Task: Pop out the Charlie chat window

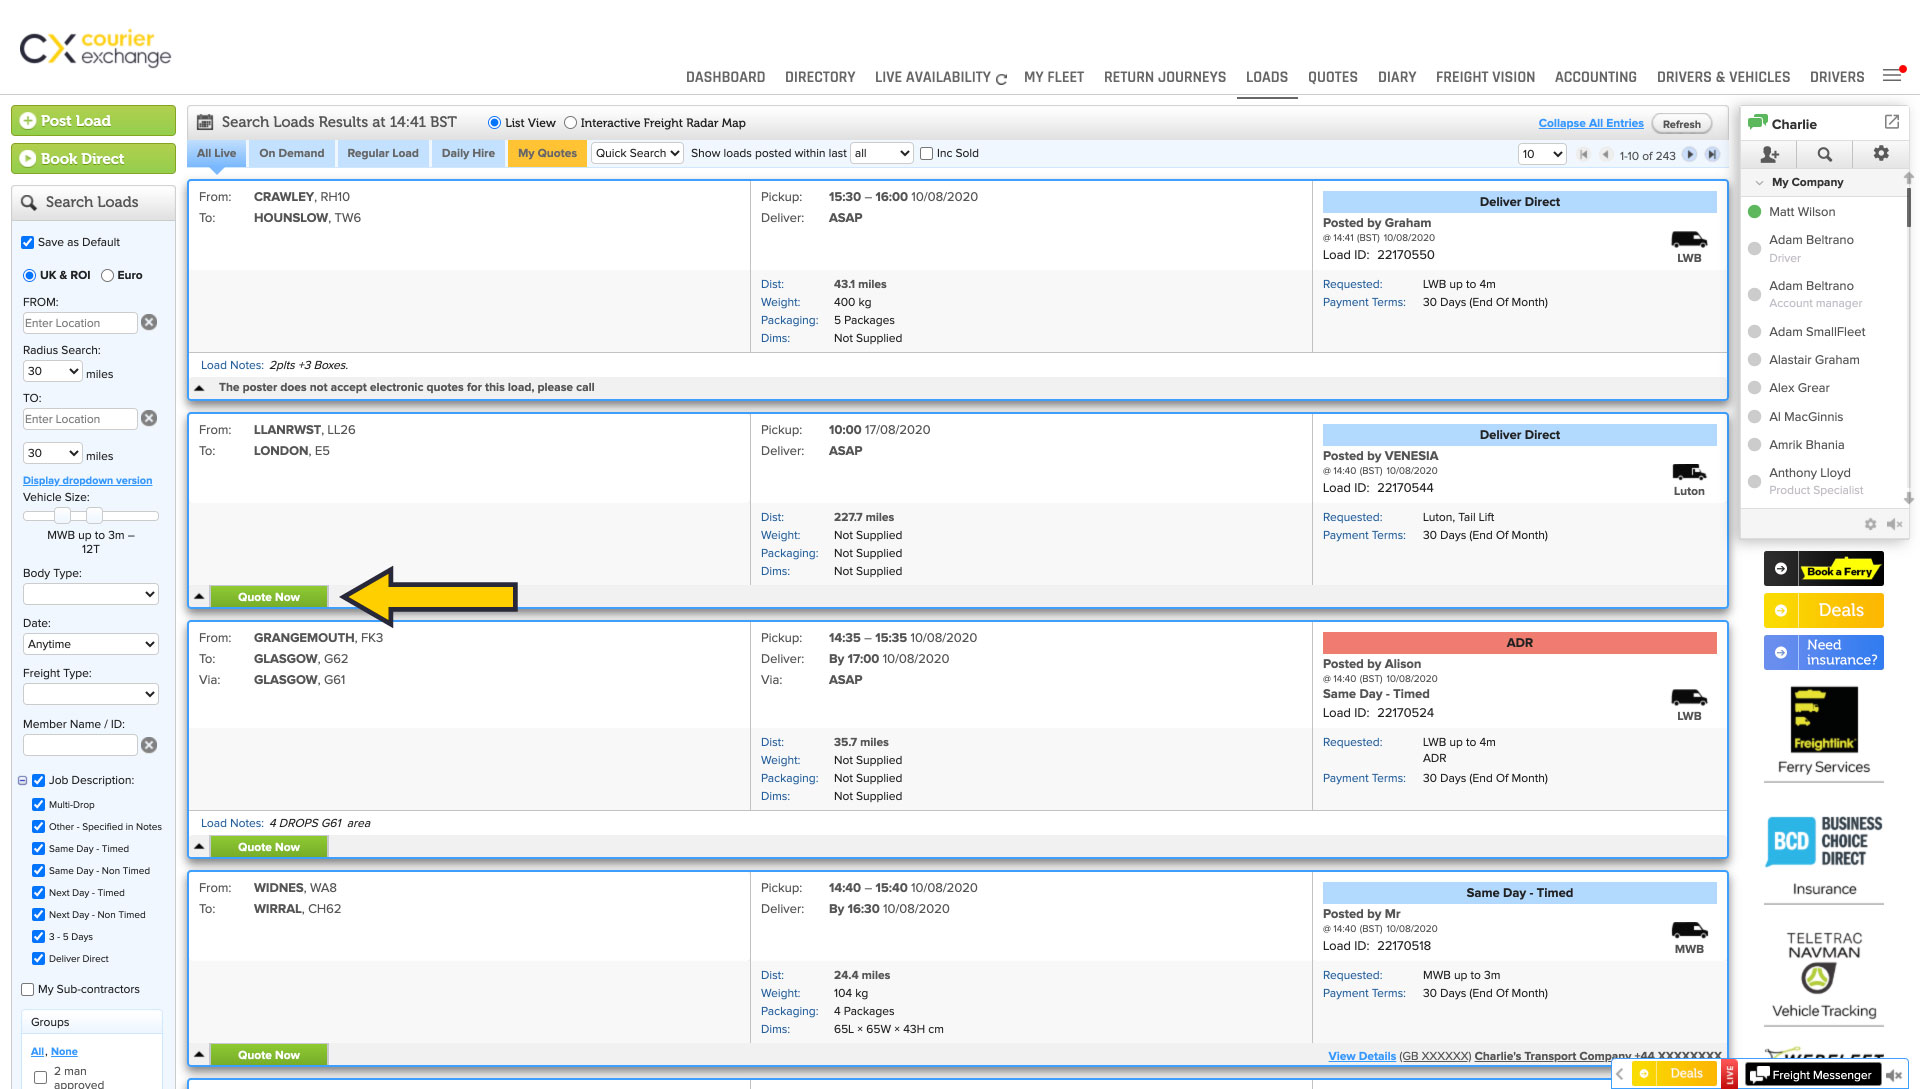Action: tap(1891, 122)
